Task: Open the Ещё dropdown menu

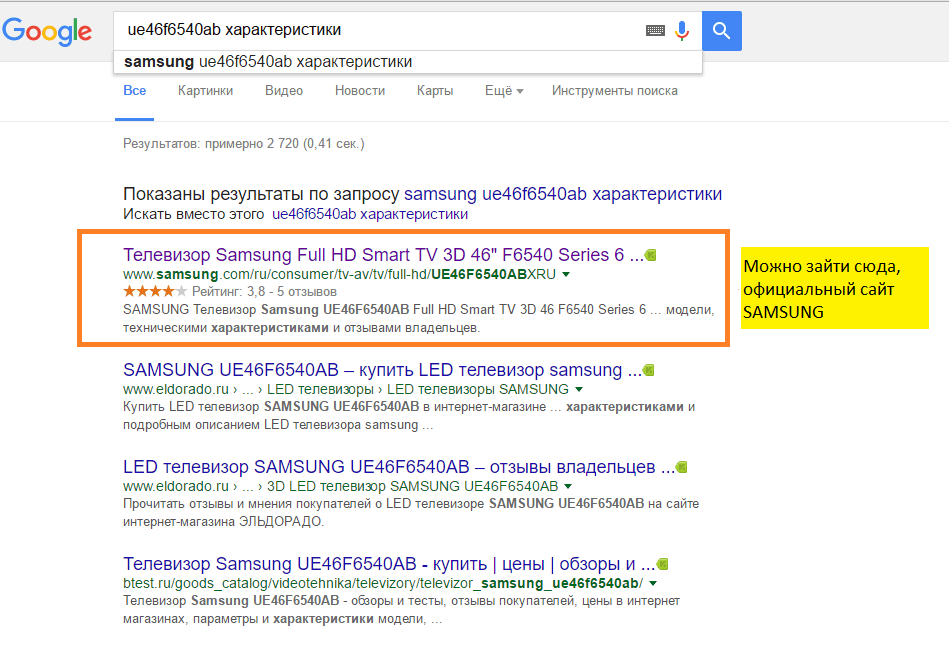Action: 504,91
